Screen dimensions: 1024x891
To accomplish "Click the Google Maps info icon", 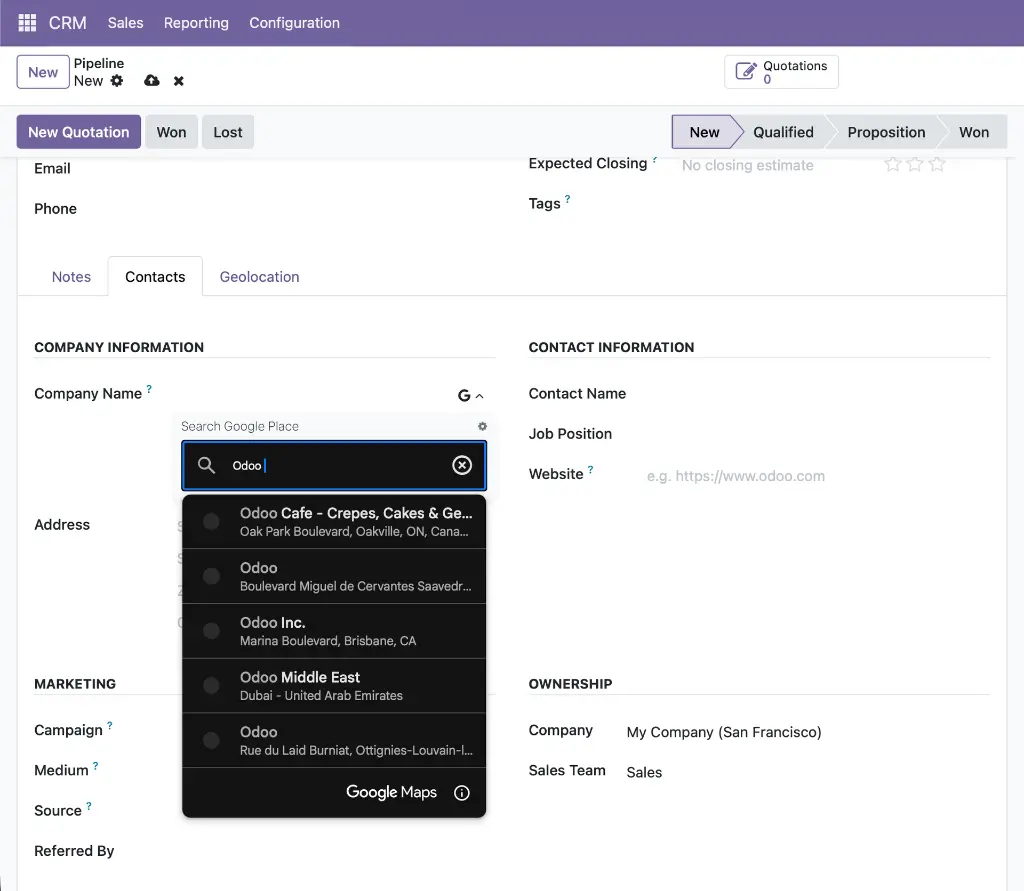I will 462,792.
